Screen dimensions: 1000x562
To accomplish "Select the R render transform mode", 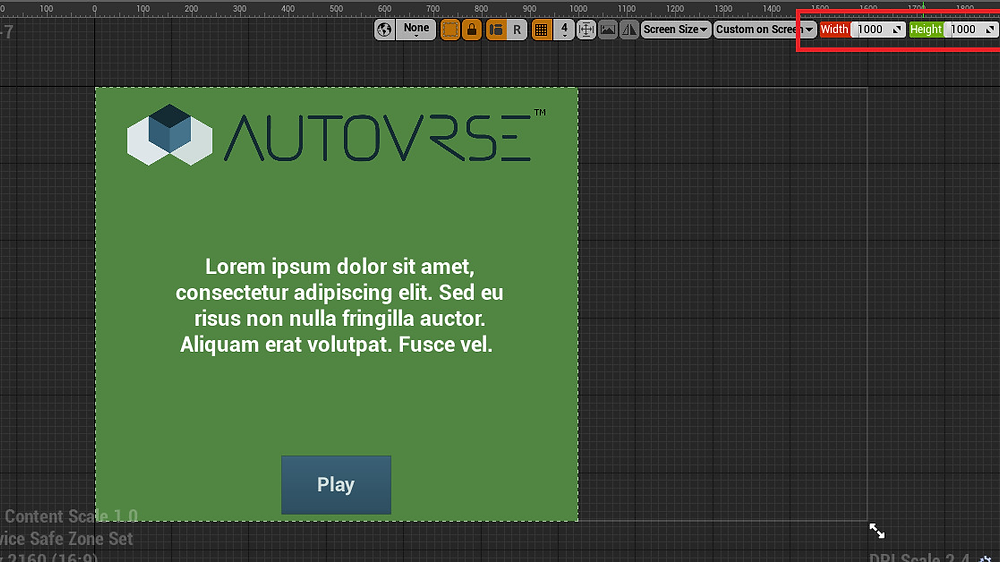I will 517,29.
